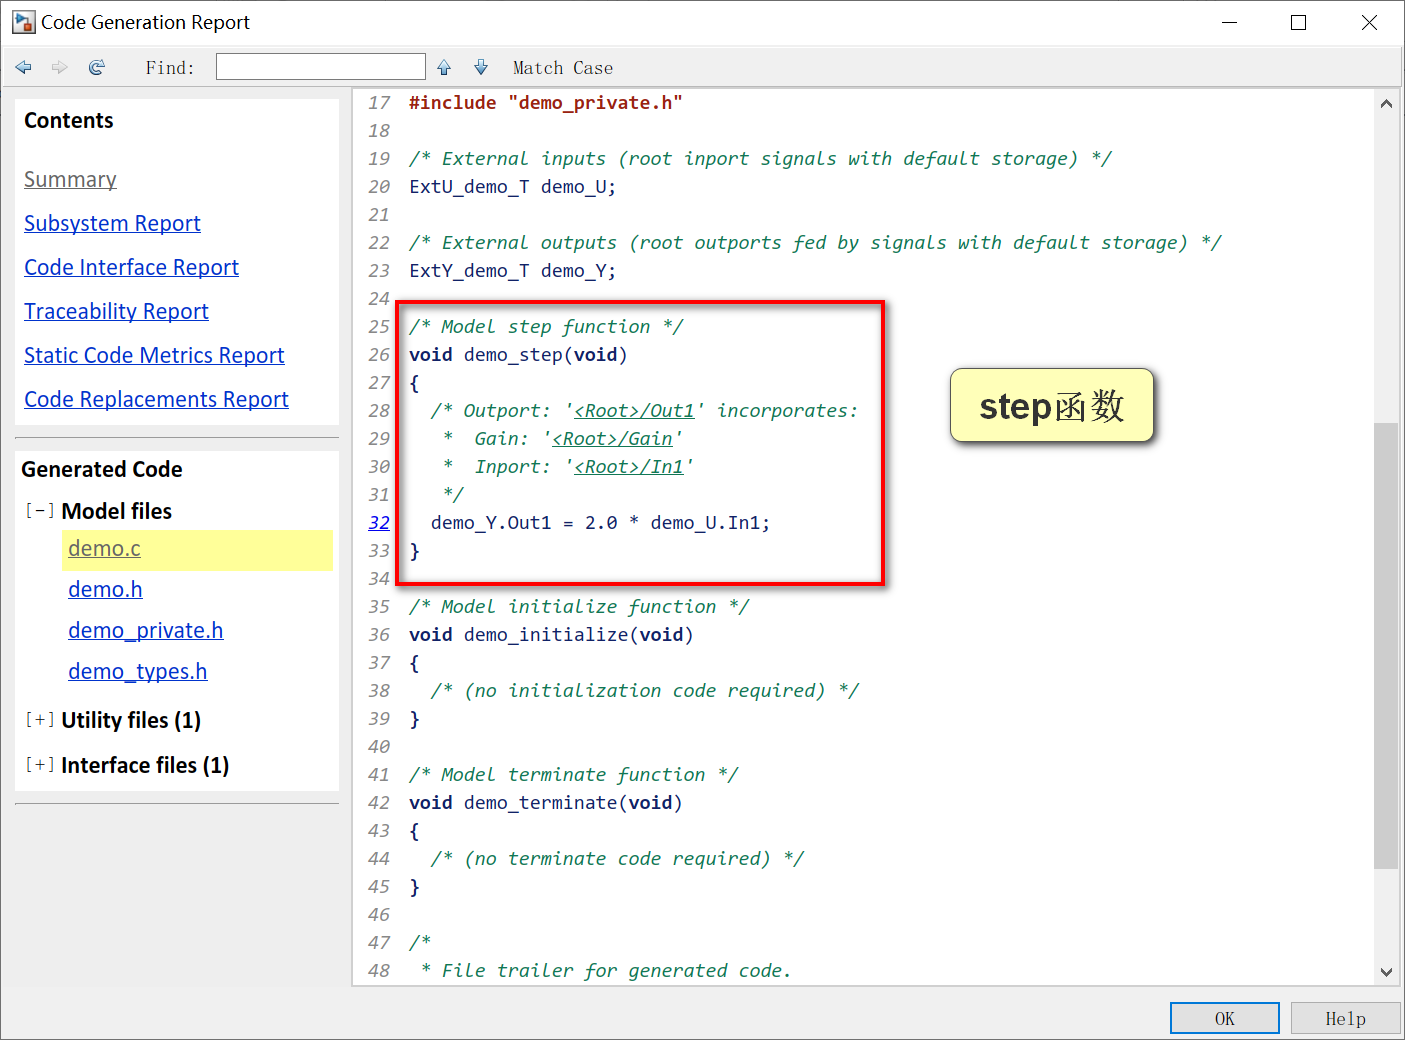The width and height of the screenshot is (1405, 1040).
Task: Expand the Interface files (1) group
Action: [x=40, y=764]
